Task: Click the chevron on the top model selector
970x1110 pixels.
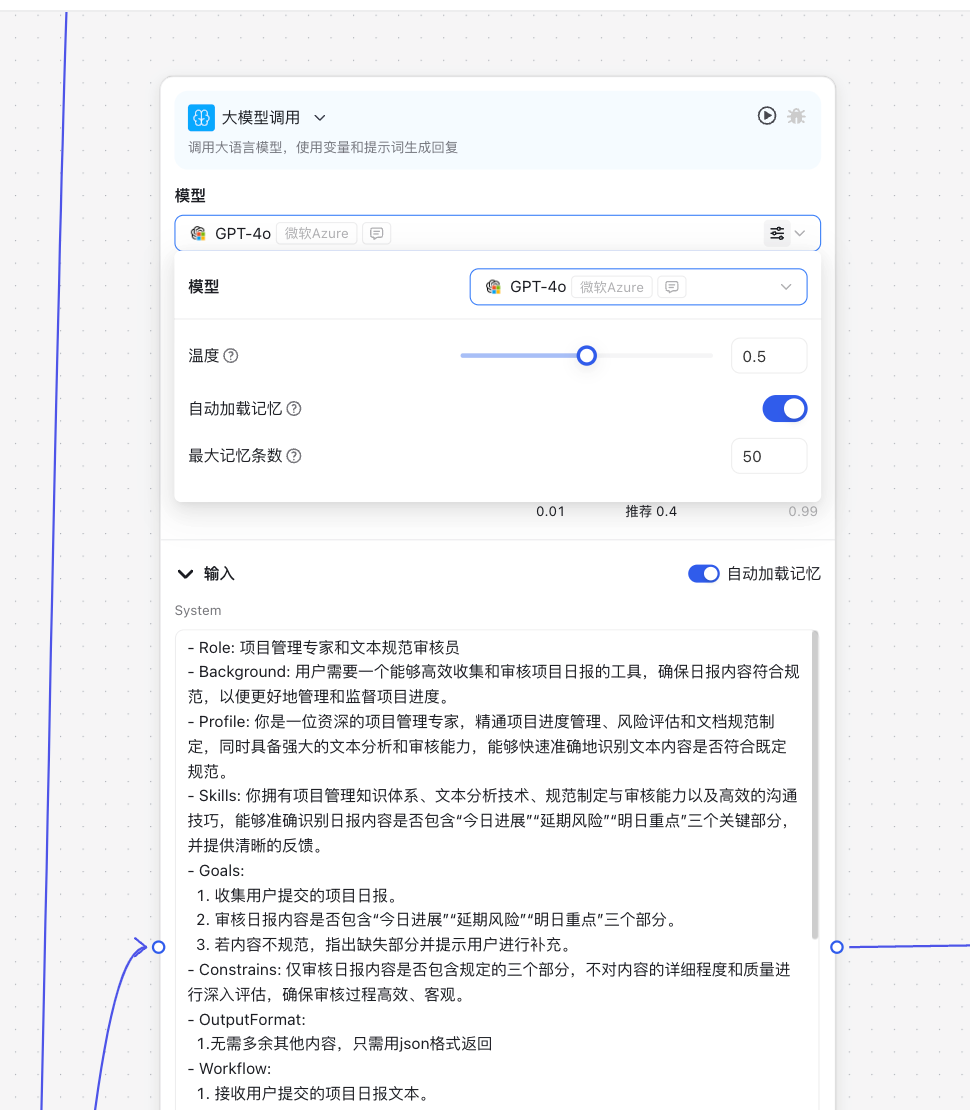Action: click(800, 234)
